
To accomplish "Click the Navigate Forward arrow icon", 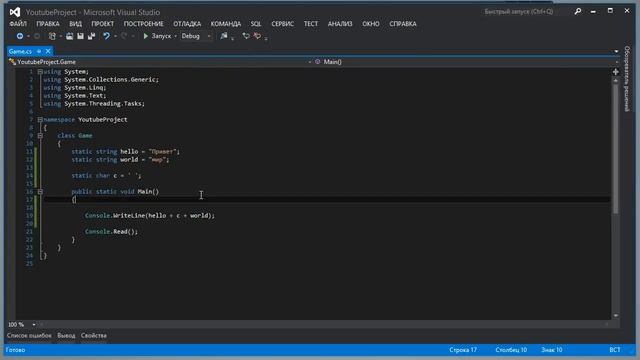I will click(x=37, y=36).
